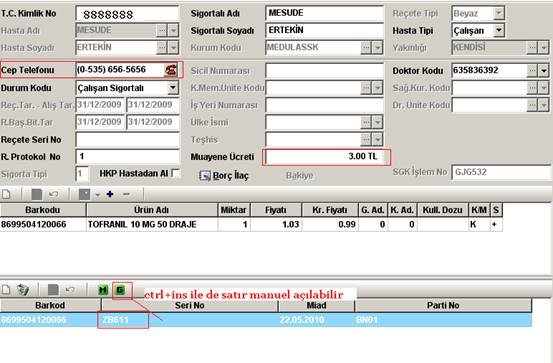Image resolution: width=553 pixels, height=363 pixels.
Task: Open Doktor Kodu lookup ellipsis button
Action: (x=532, y=71)
